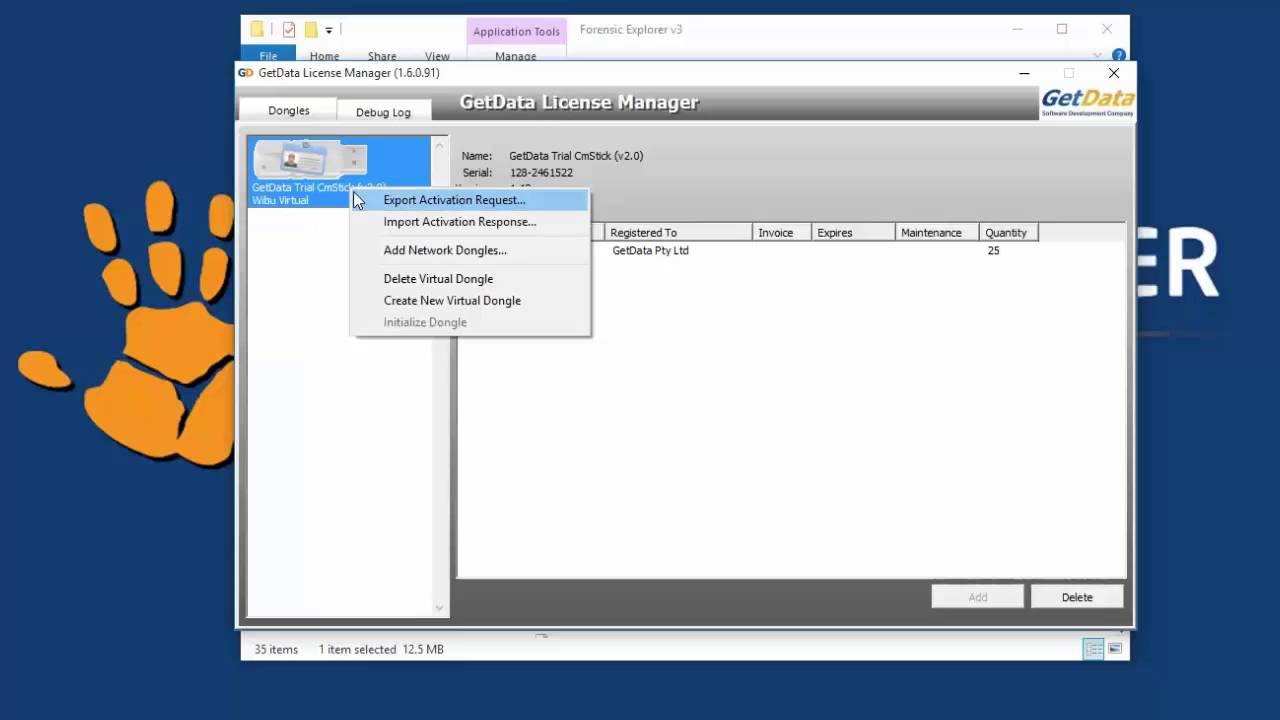Click the dongle list scroll-down arrow
Viewport: 1280px width, 720px height.
click(x=439, y=607)
